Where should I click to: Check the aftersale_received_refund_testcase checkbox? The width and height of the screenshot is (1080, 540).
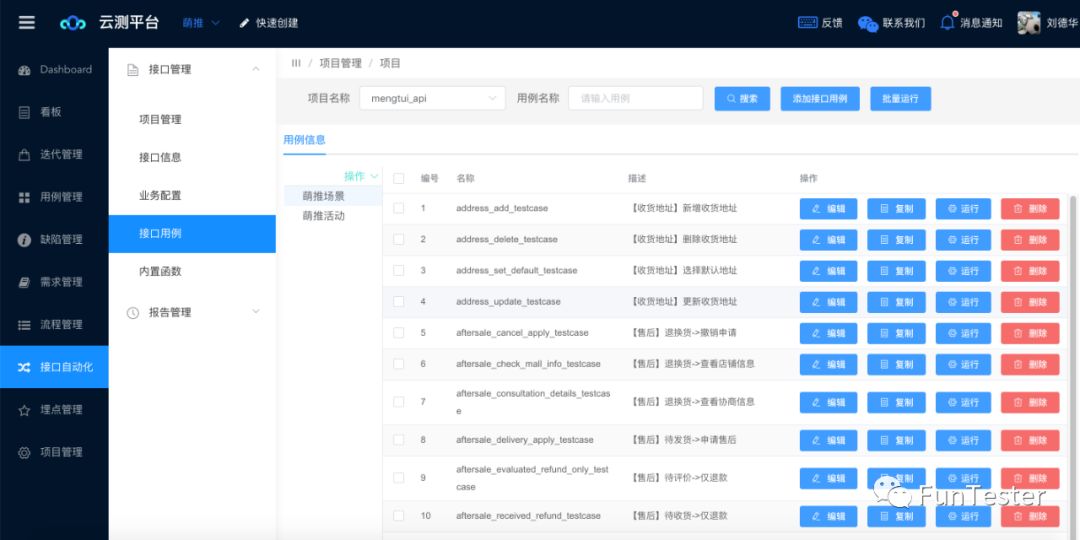pyautogui.click(x=398, y=515)
